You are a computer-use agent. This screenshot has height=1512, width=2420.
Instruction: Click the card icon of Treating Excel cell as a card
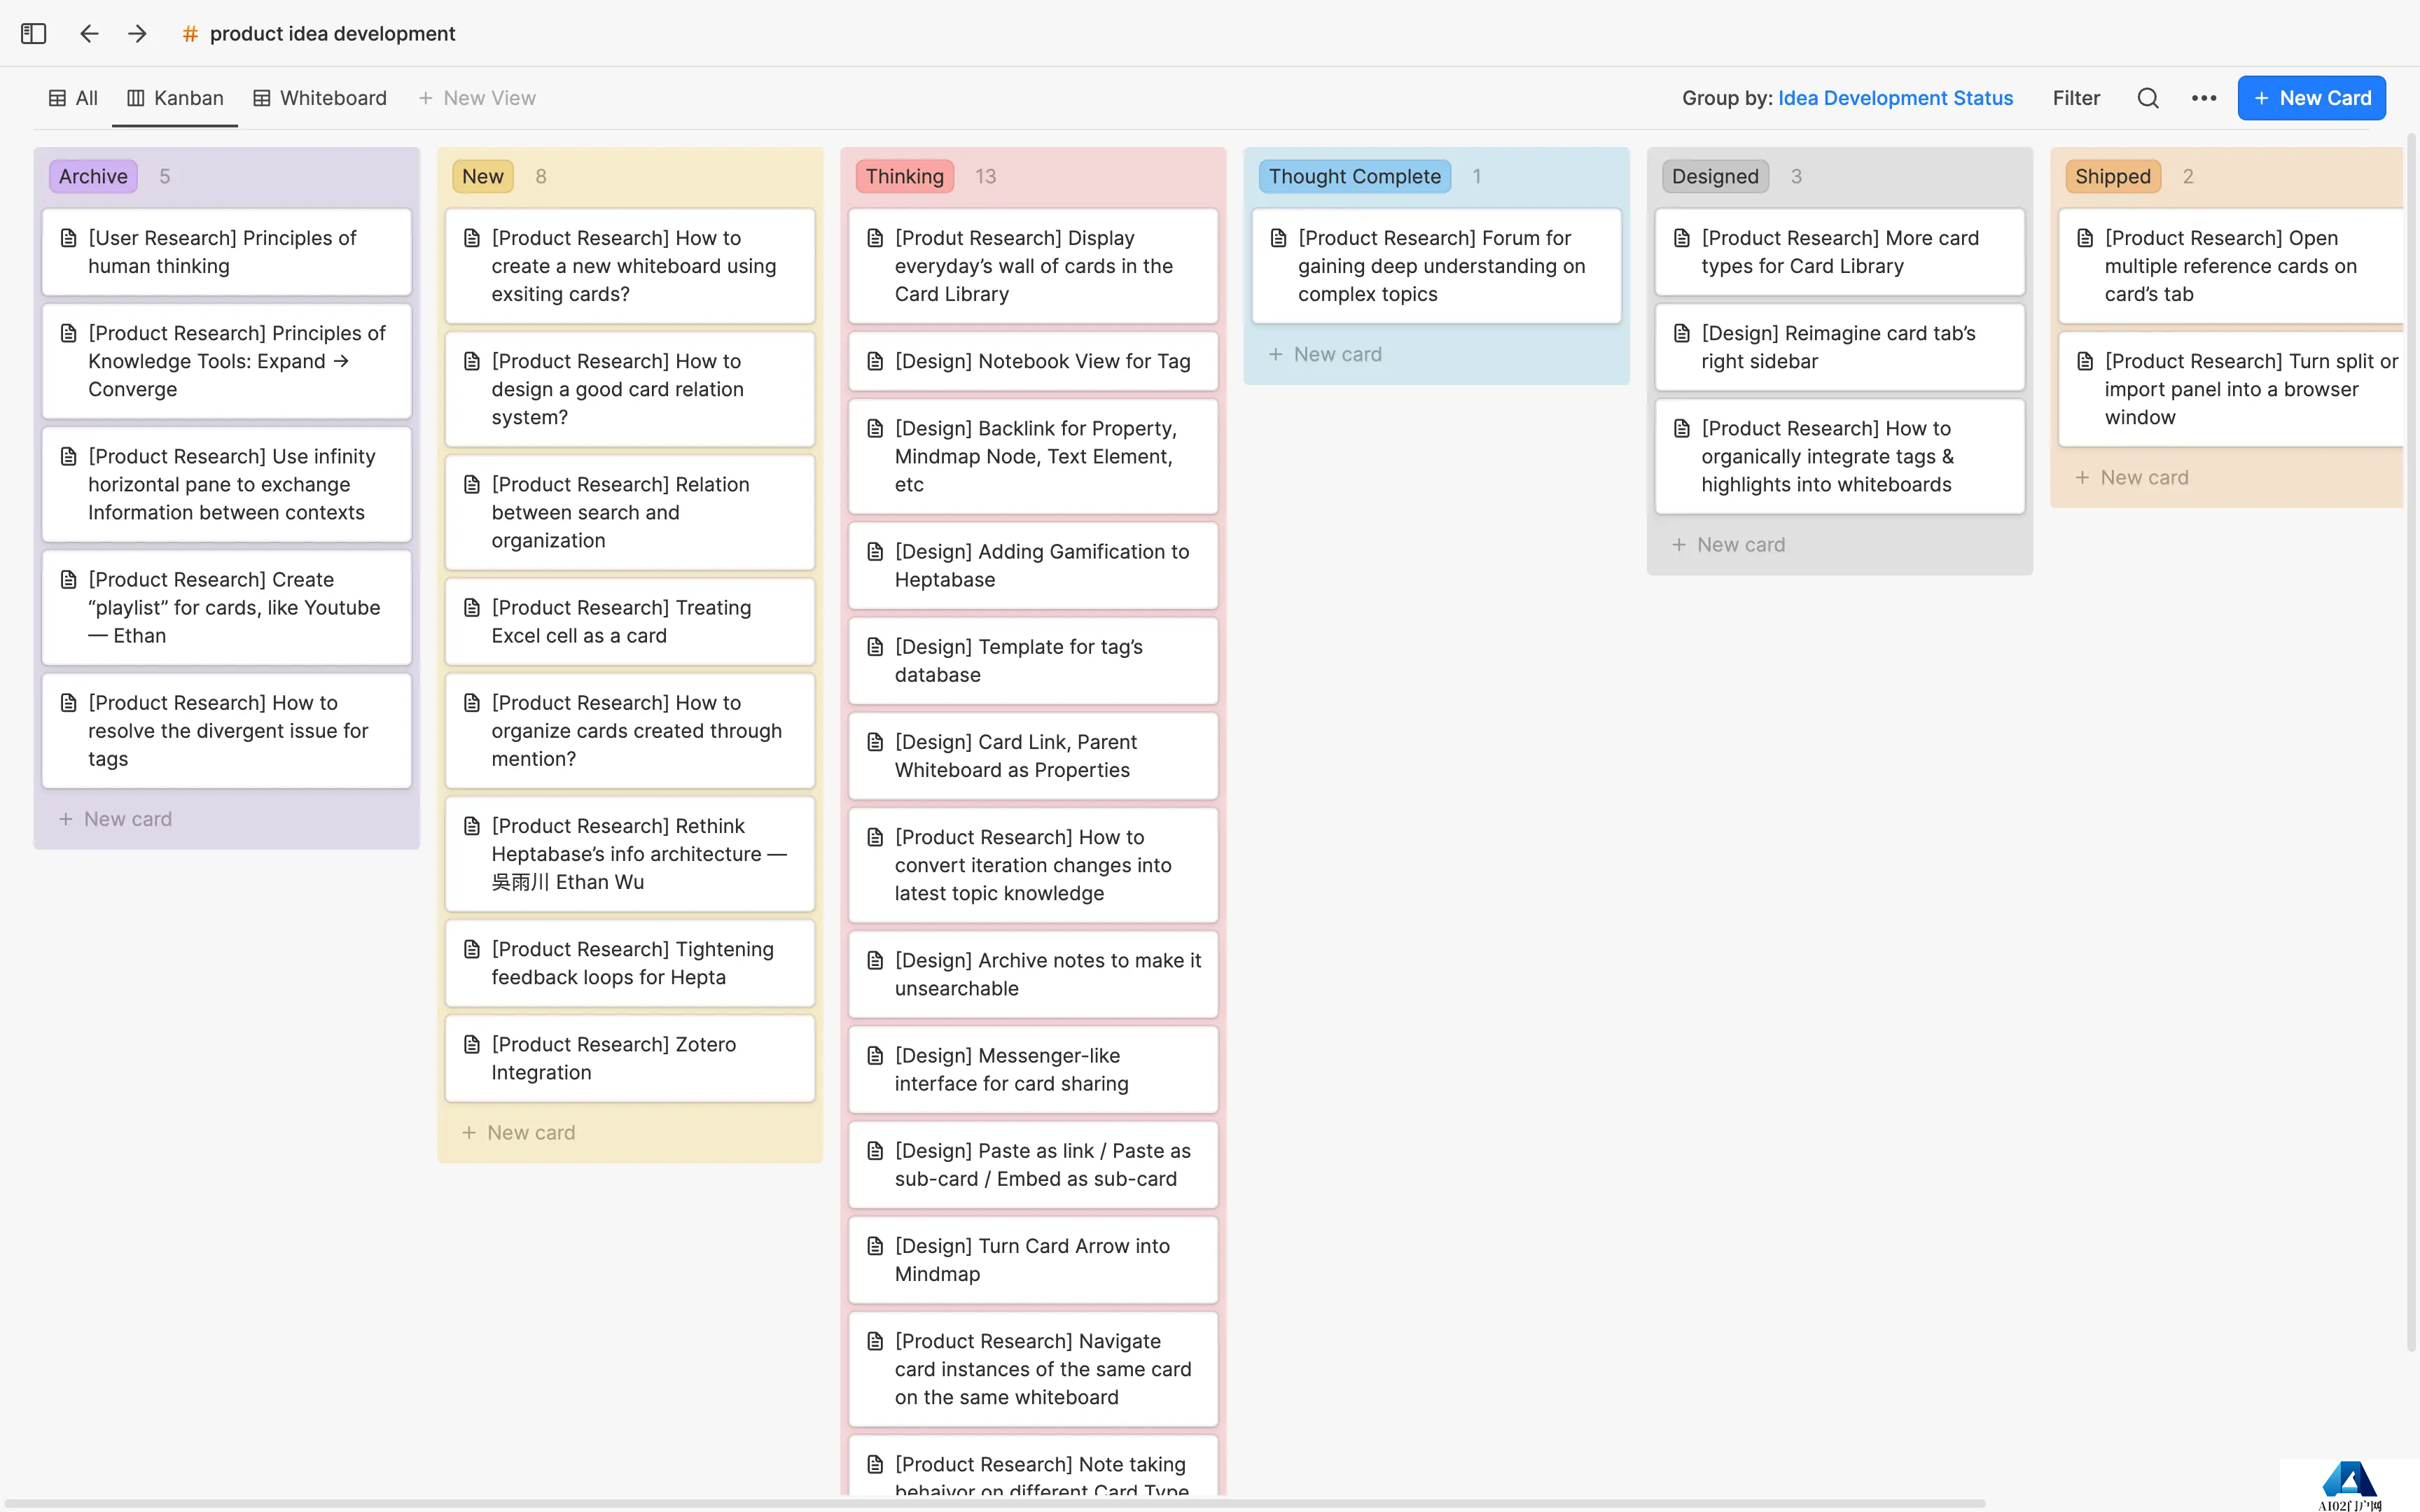point(472,608)
